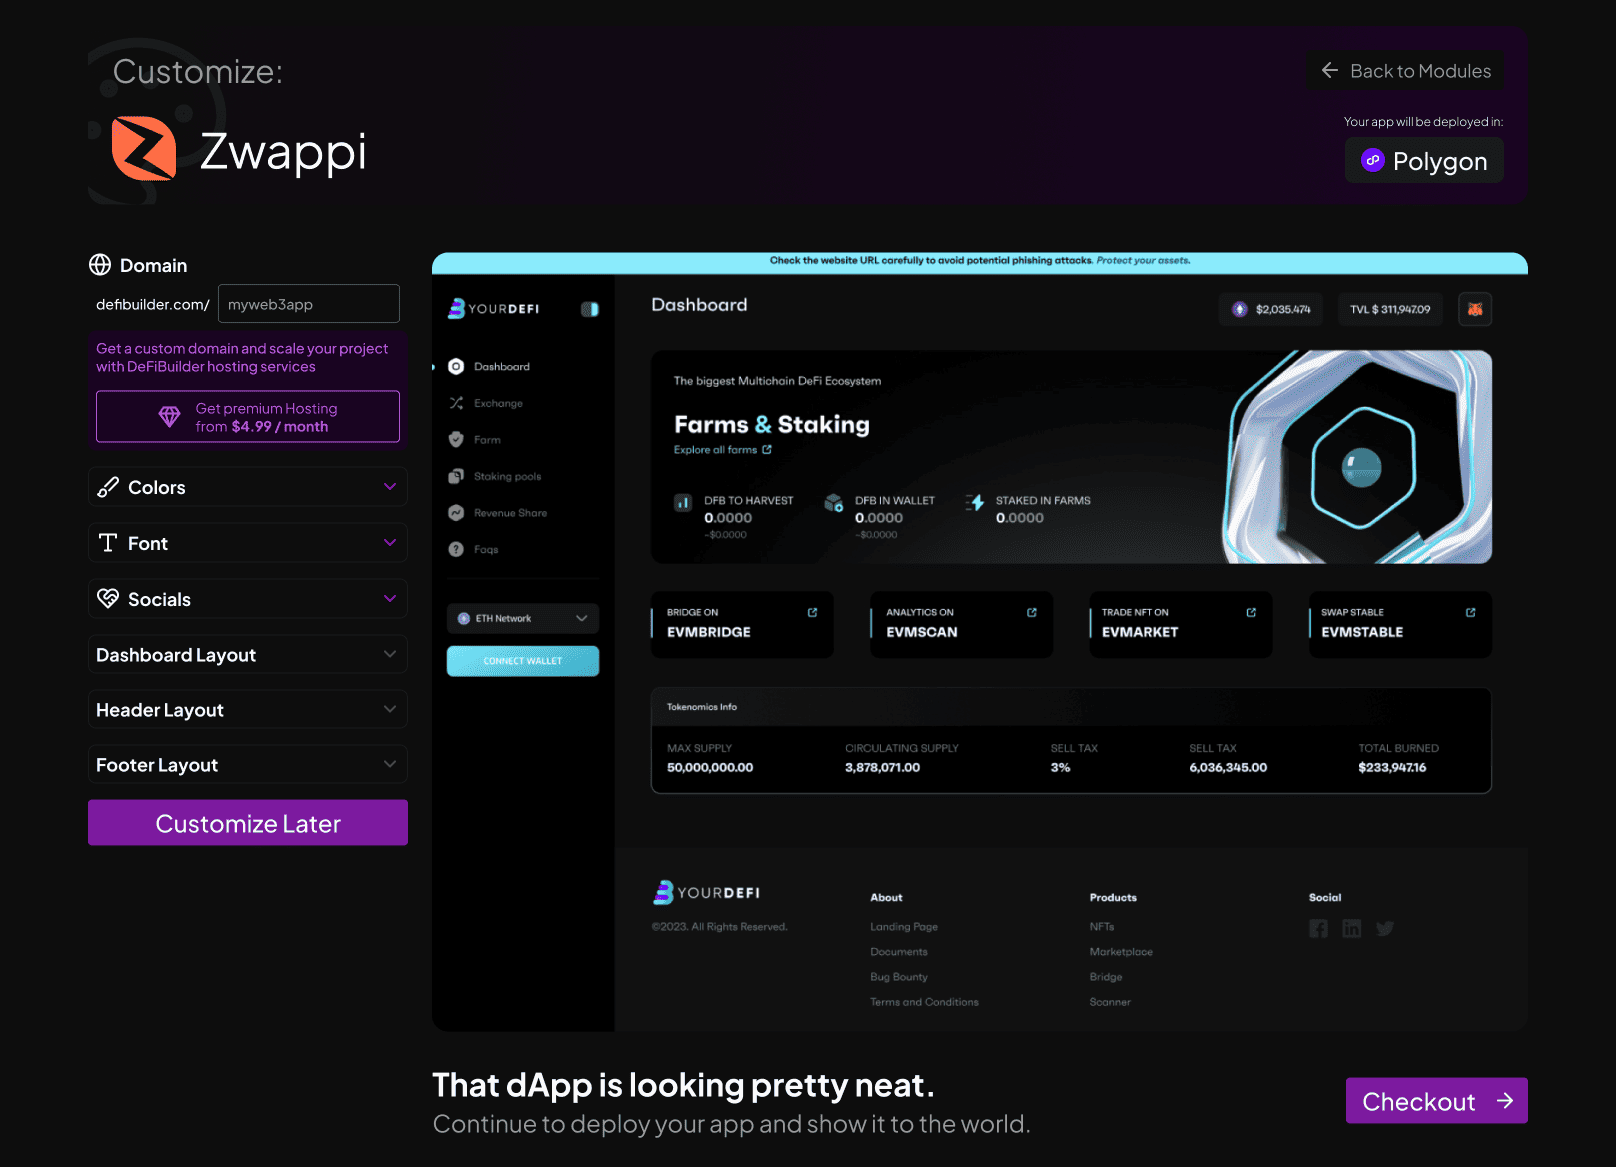Click the YOURDEFI sidebar logo

click(x=494, y=309)
